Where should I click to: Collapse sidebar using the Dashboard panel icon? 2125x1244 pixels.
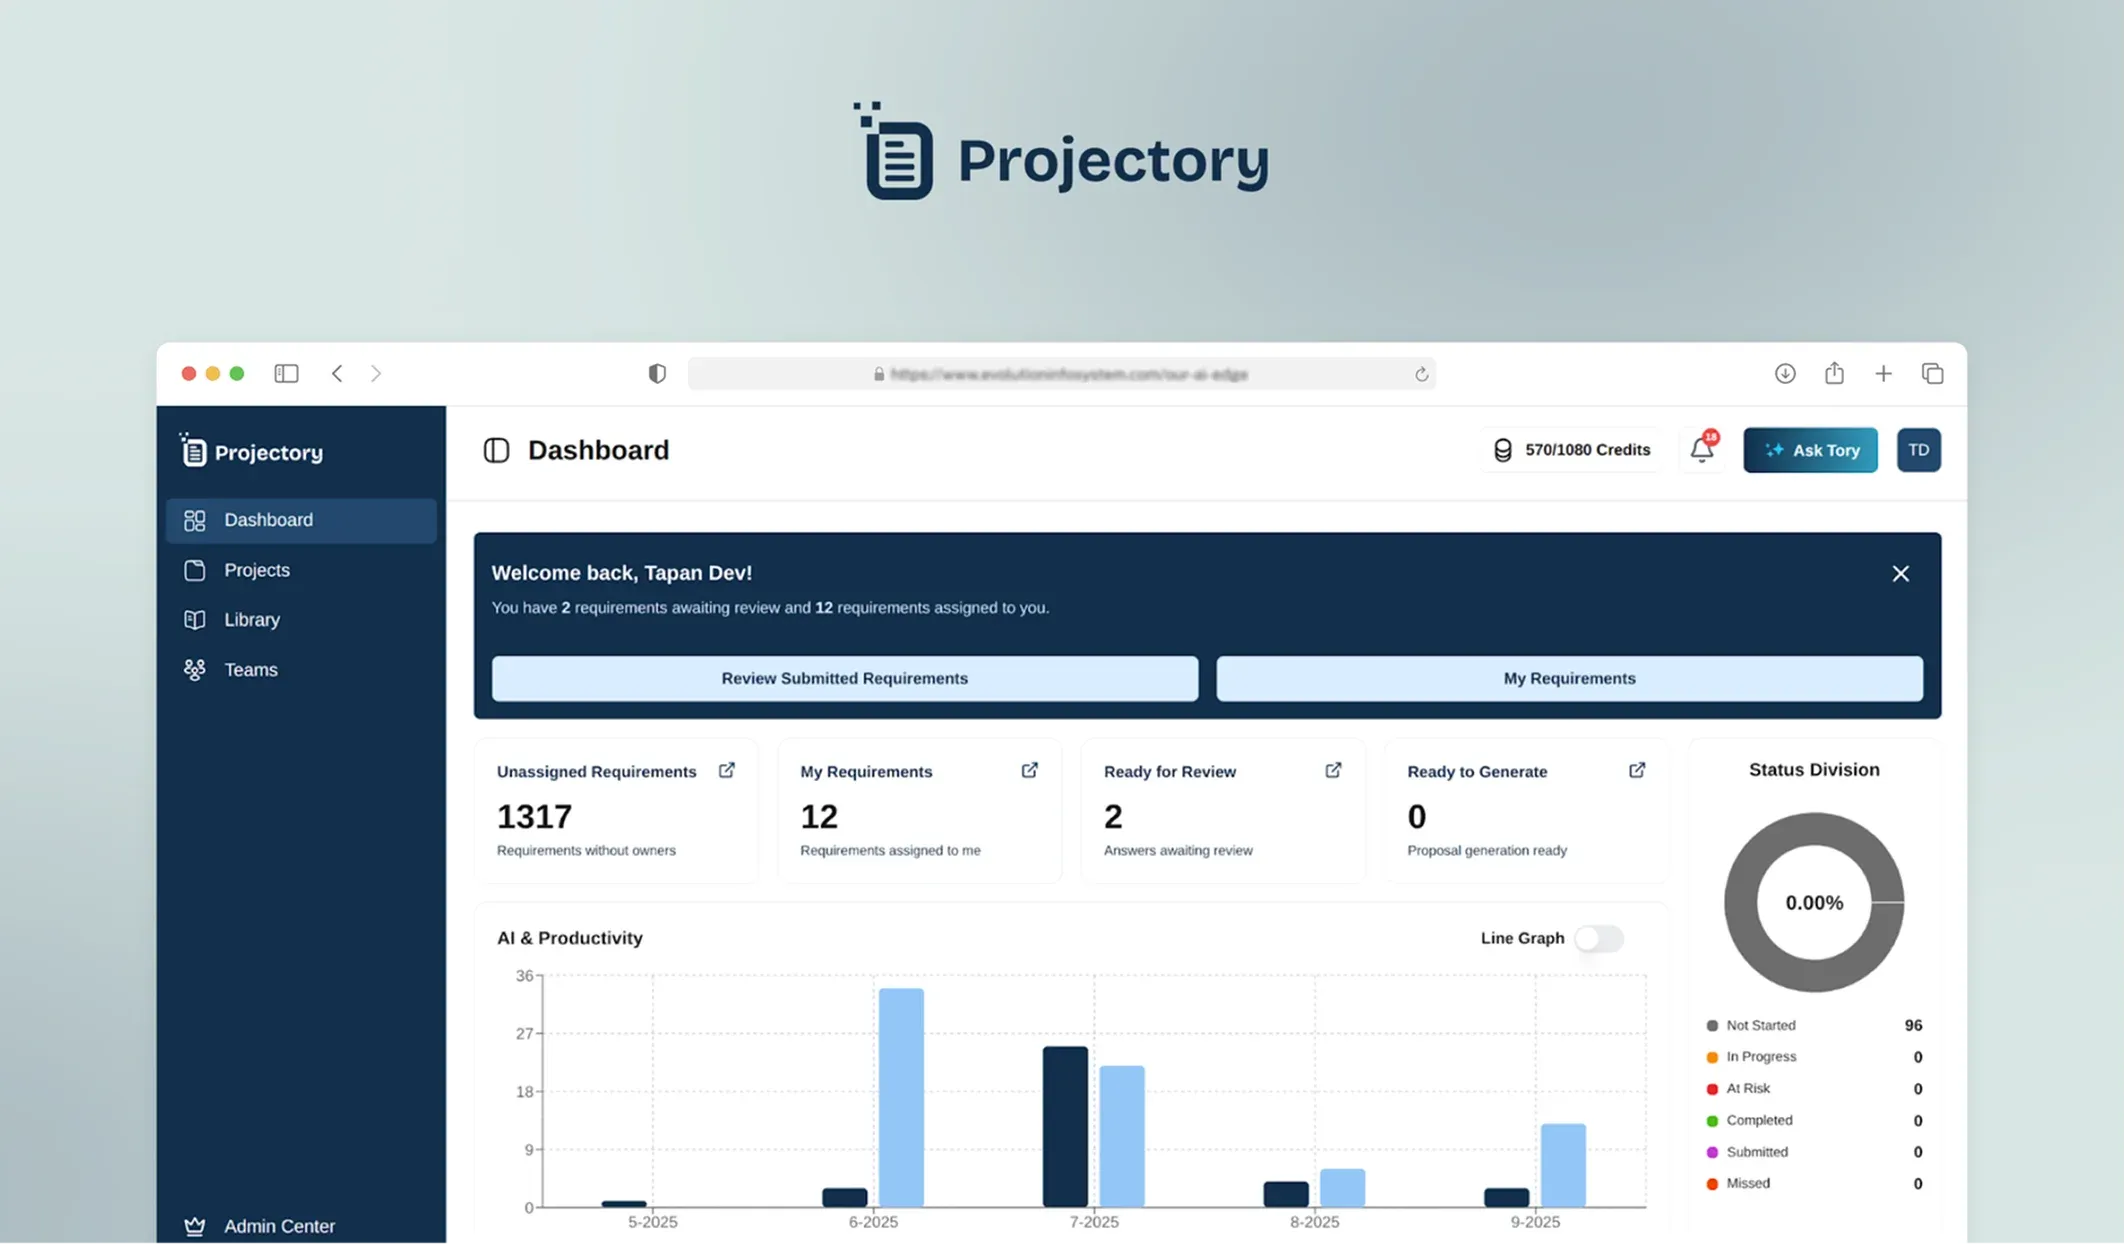click(x=496, y=450)
